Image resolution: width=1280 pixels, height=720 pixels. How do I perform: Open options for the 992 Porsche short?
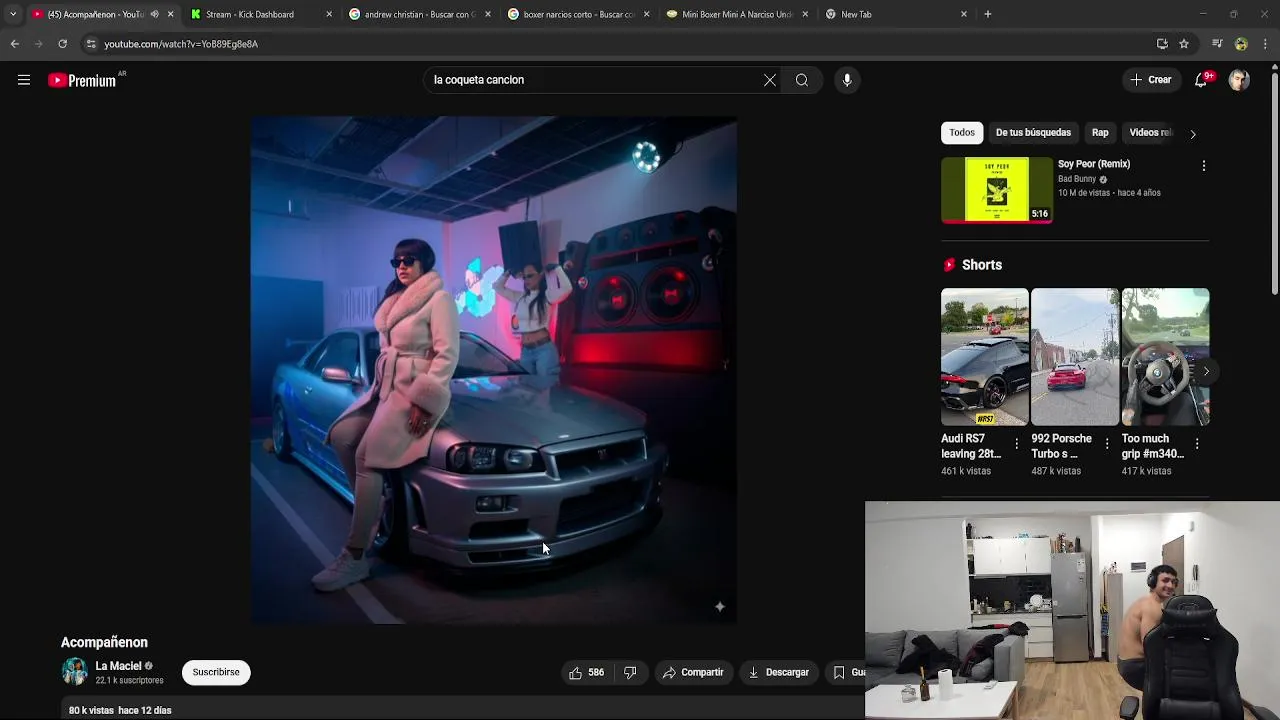pos(1107,444)
